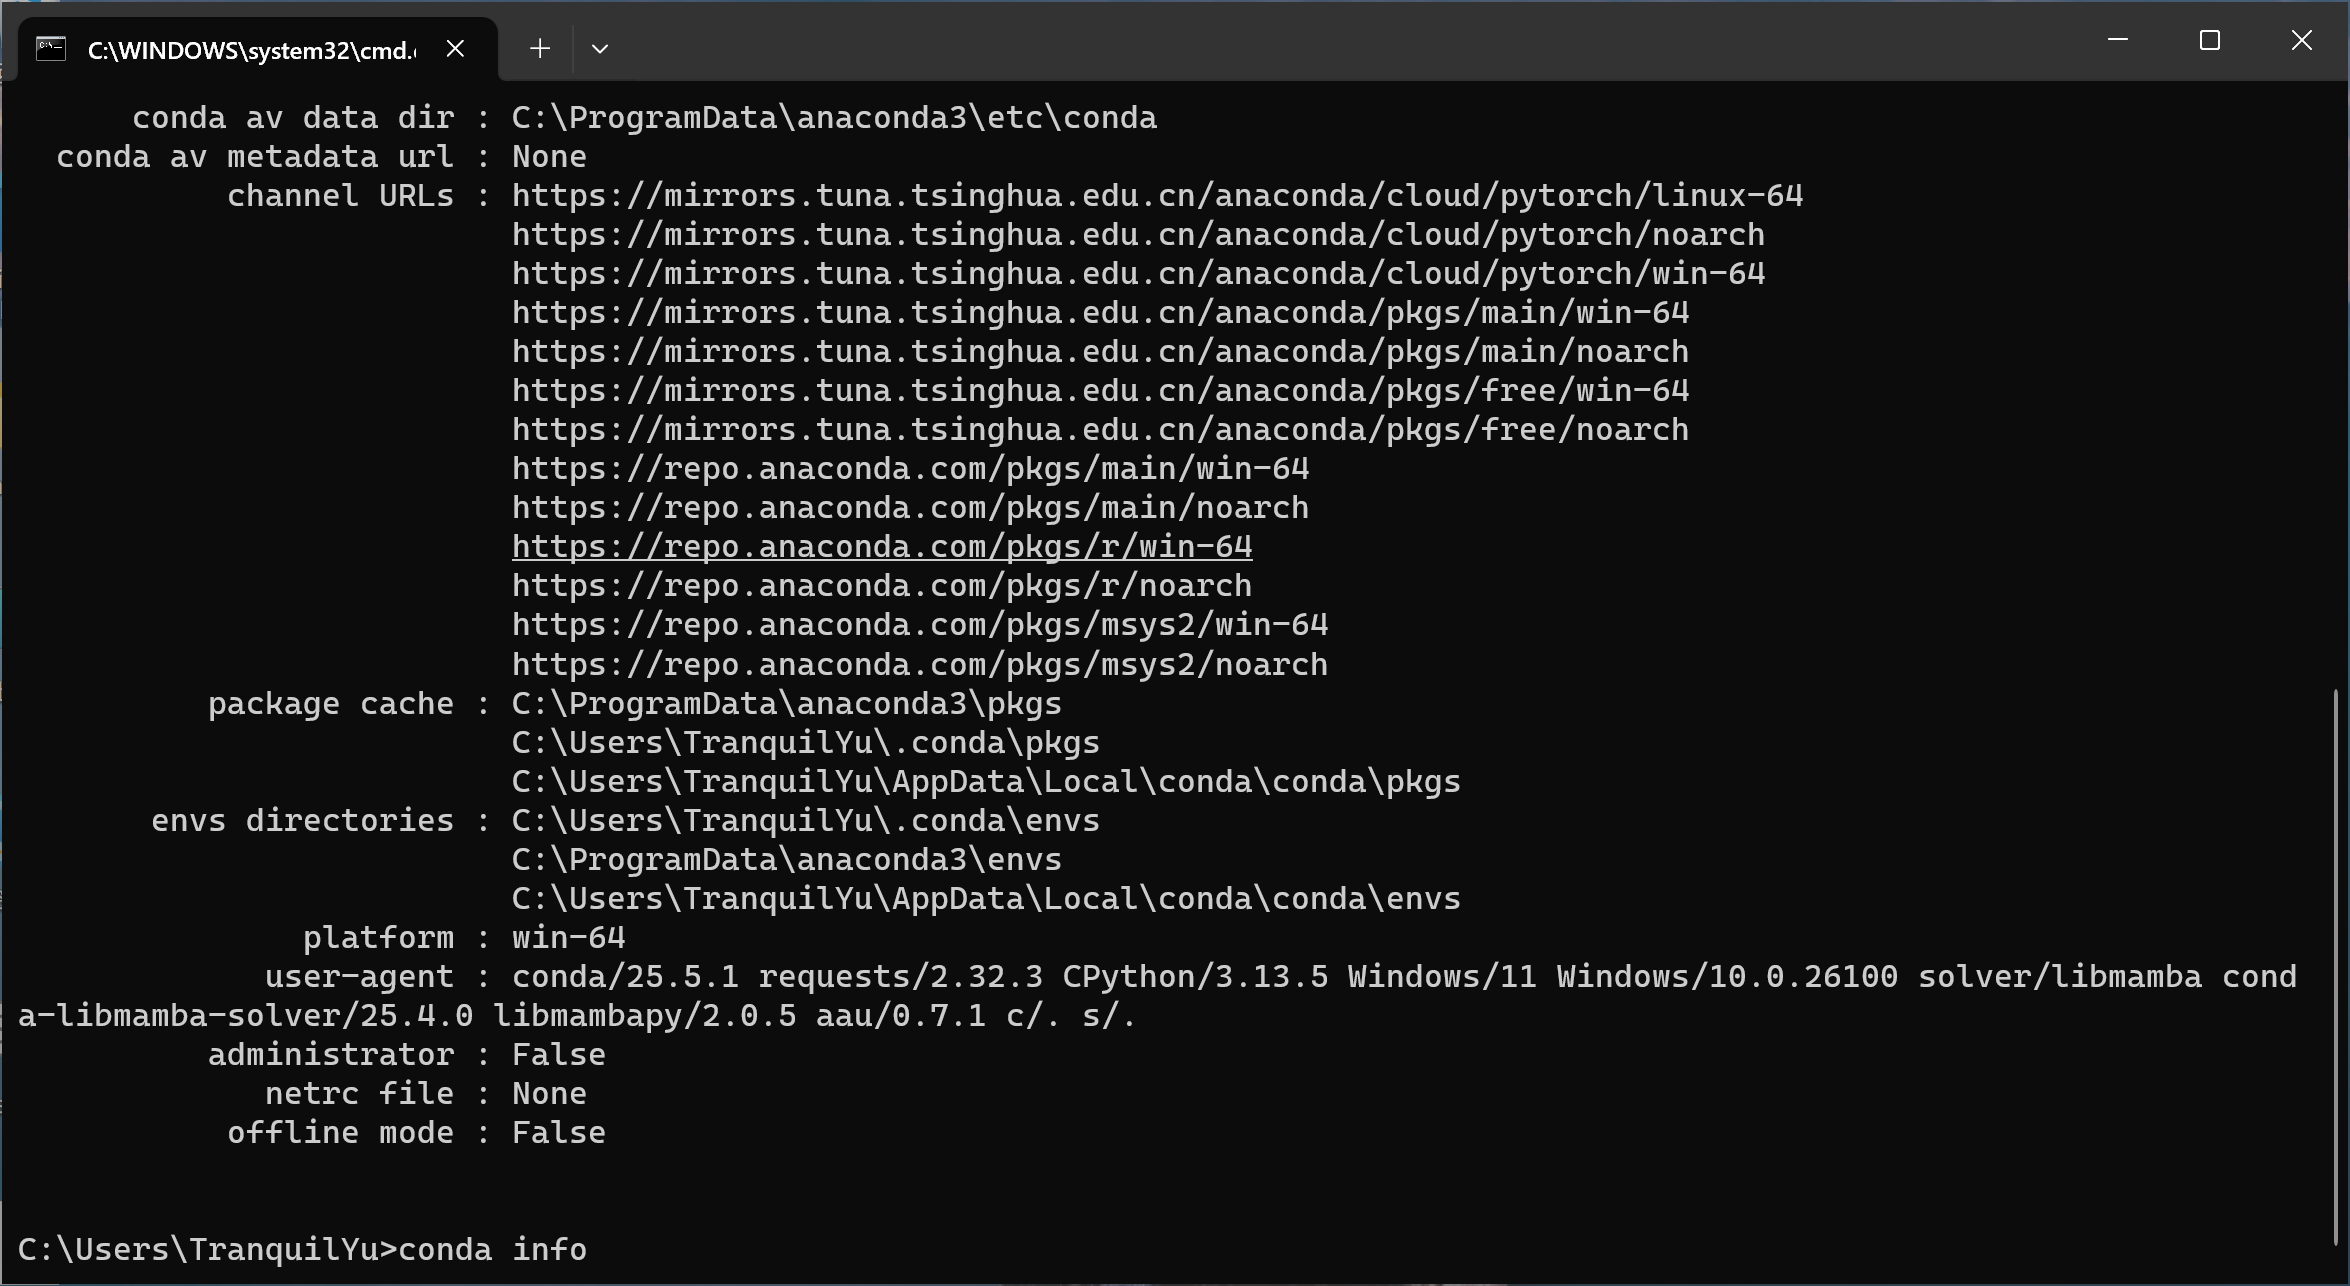The image size is (2350, 1286).
Task: Minimize the terminal window
Action: click(x=2117, y=41)
